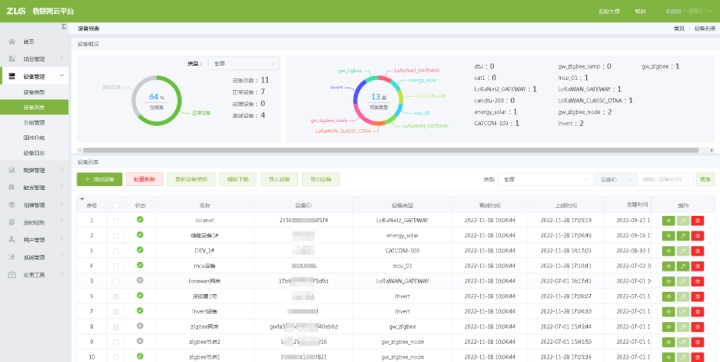Click red delete icon for row 2

pyautogui.click(x=697, y=236)
